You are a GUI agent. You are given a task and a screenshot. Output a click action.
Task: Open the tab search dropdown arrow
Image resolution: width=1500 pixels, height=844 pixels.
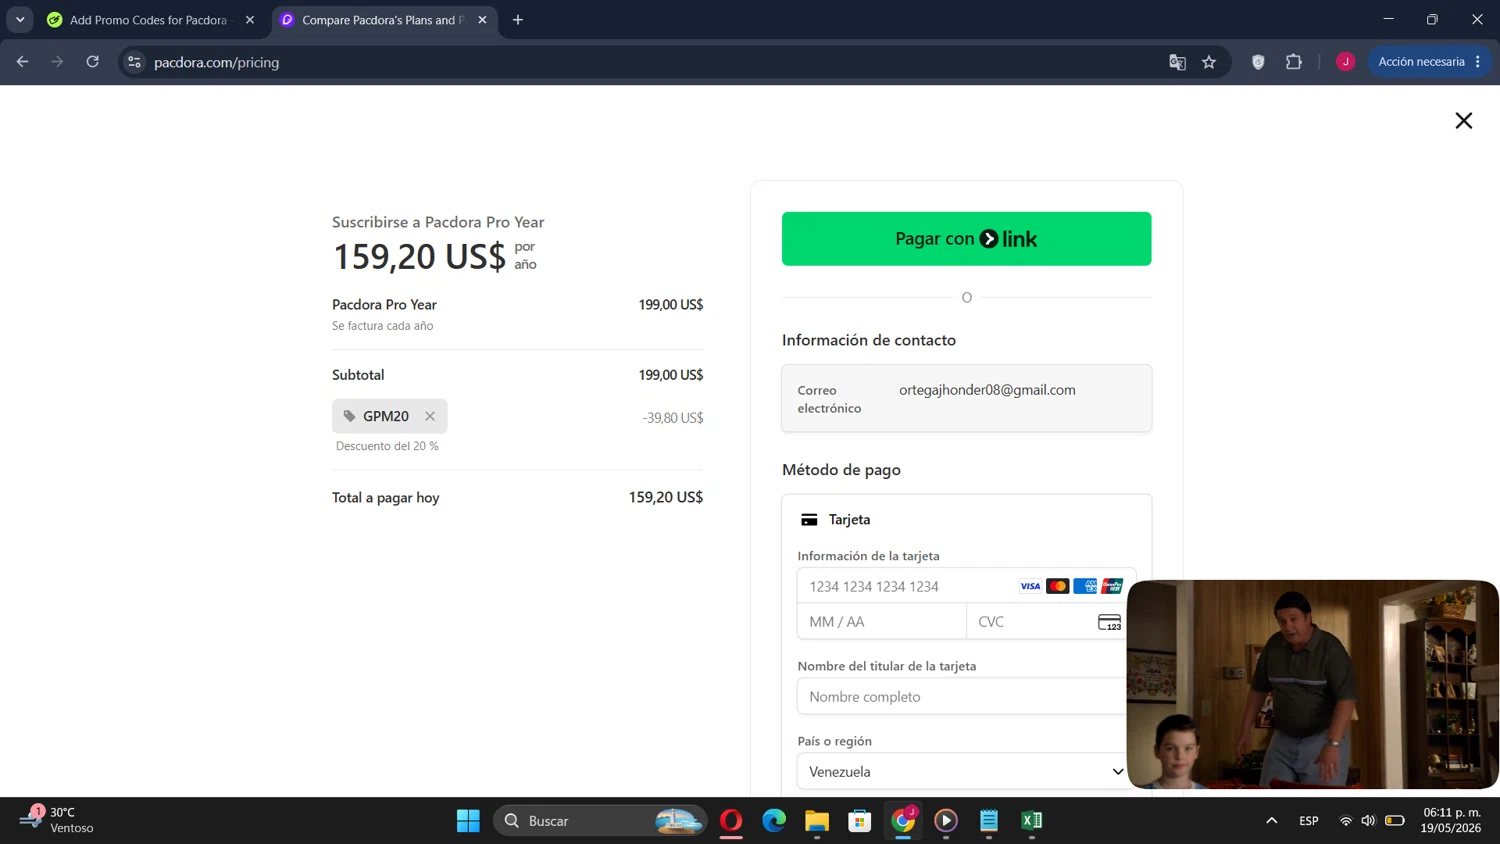click(20, 20)
